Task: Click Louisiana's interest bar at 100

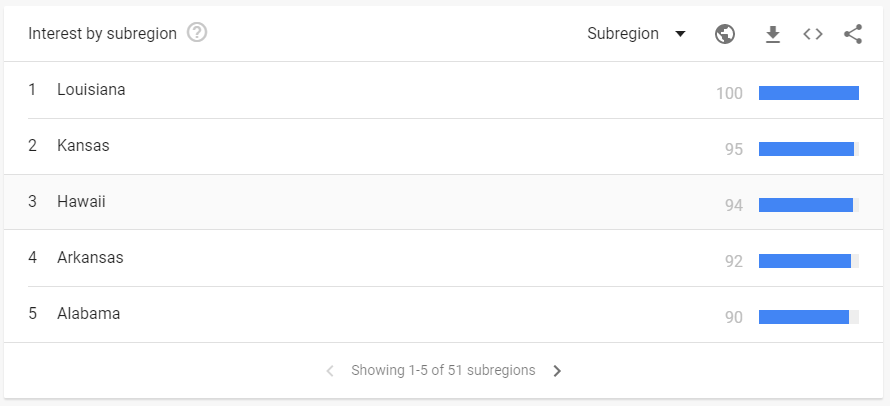Action: point(809,93)
